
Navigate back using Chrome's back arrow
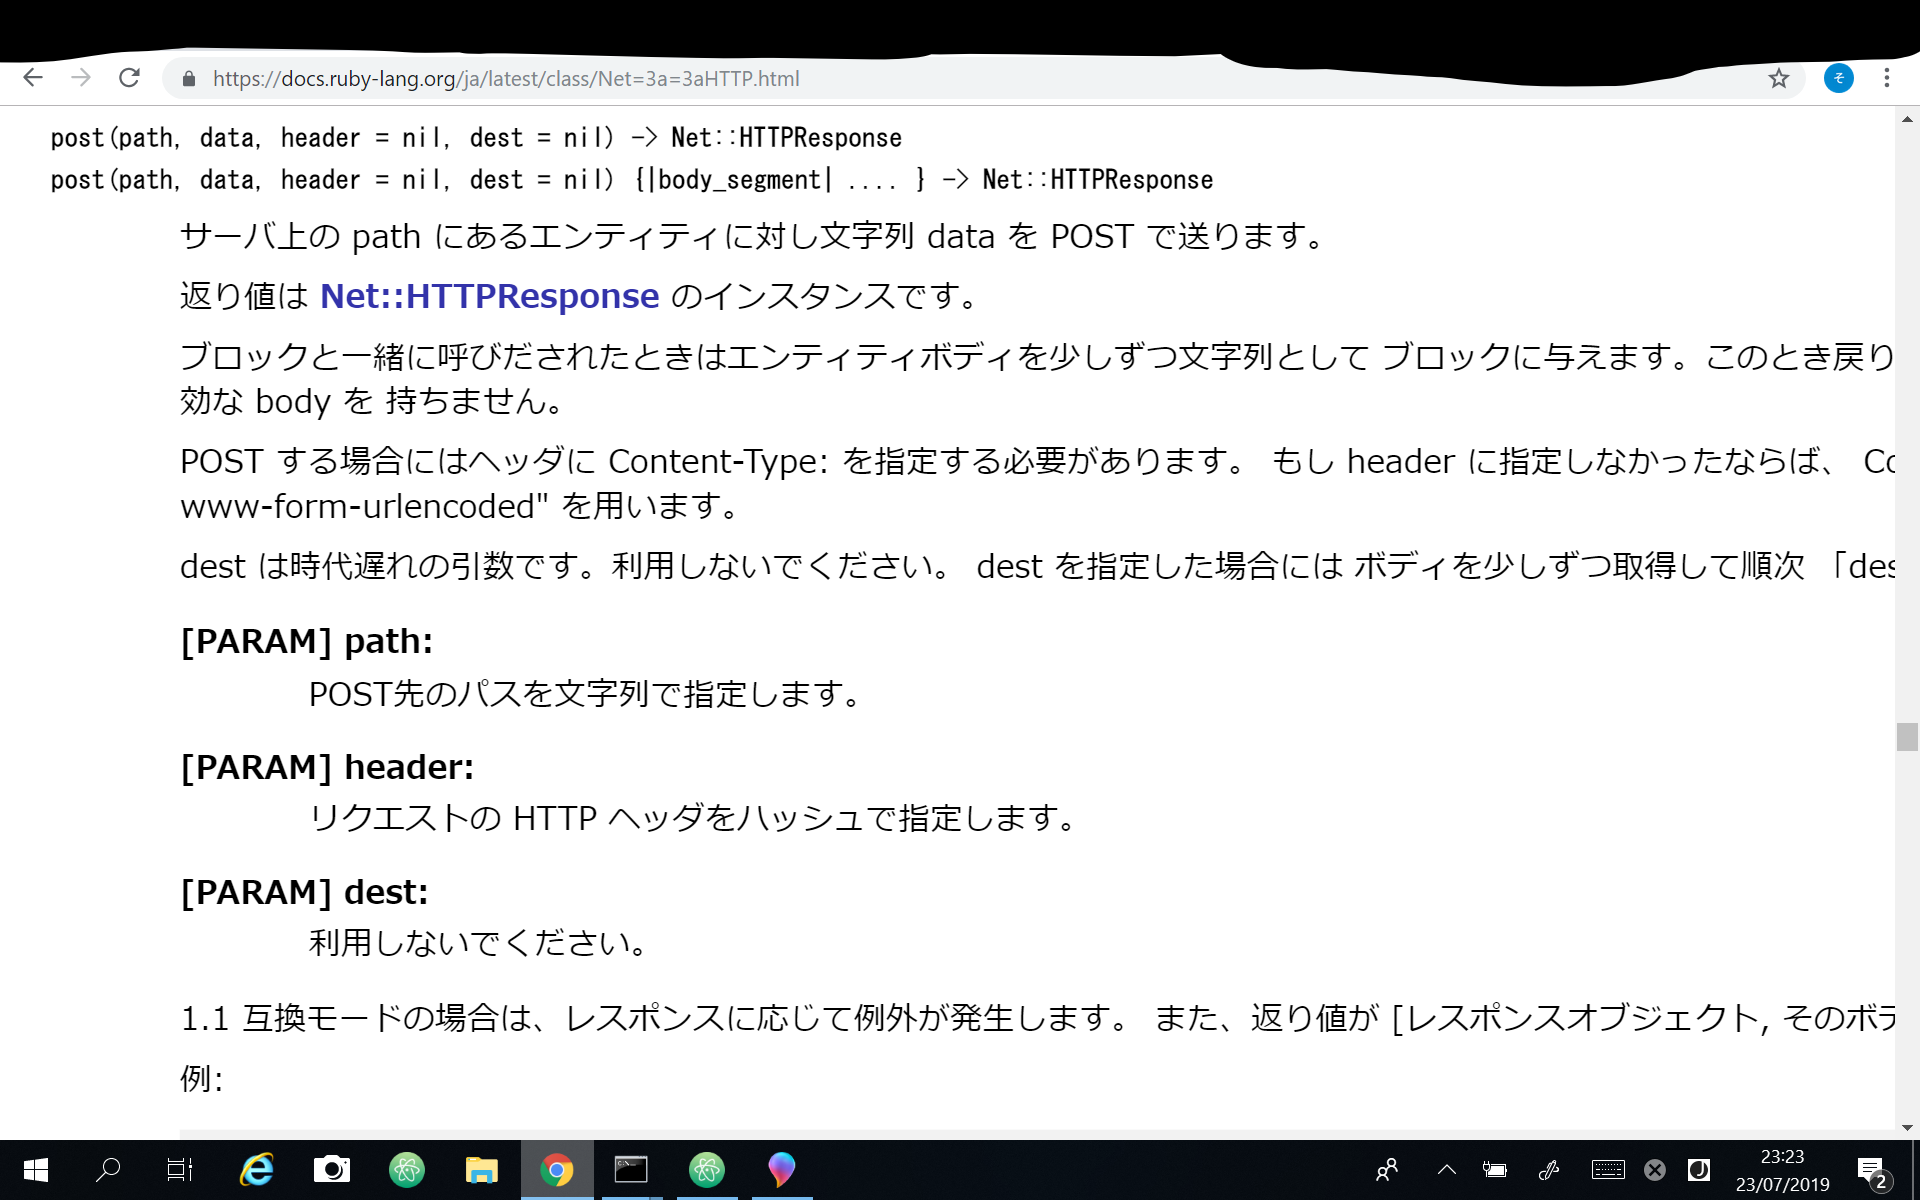point(33,78)
